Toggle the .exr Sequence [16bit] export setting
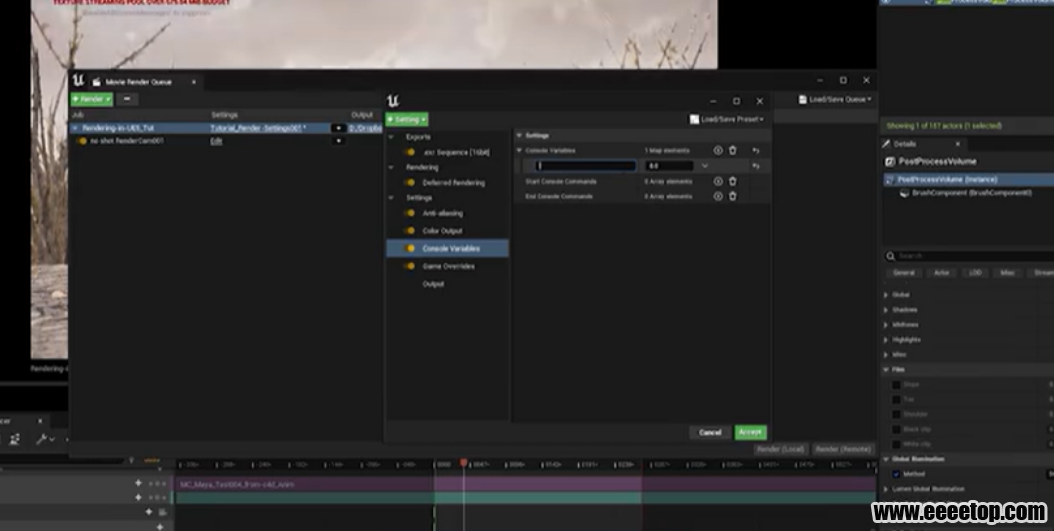This screenshot has height=531, width=1054. pyautogui.click(x=409, y=153)
